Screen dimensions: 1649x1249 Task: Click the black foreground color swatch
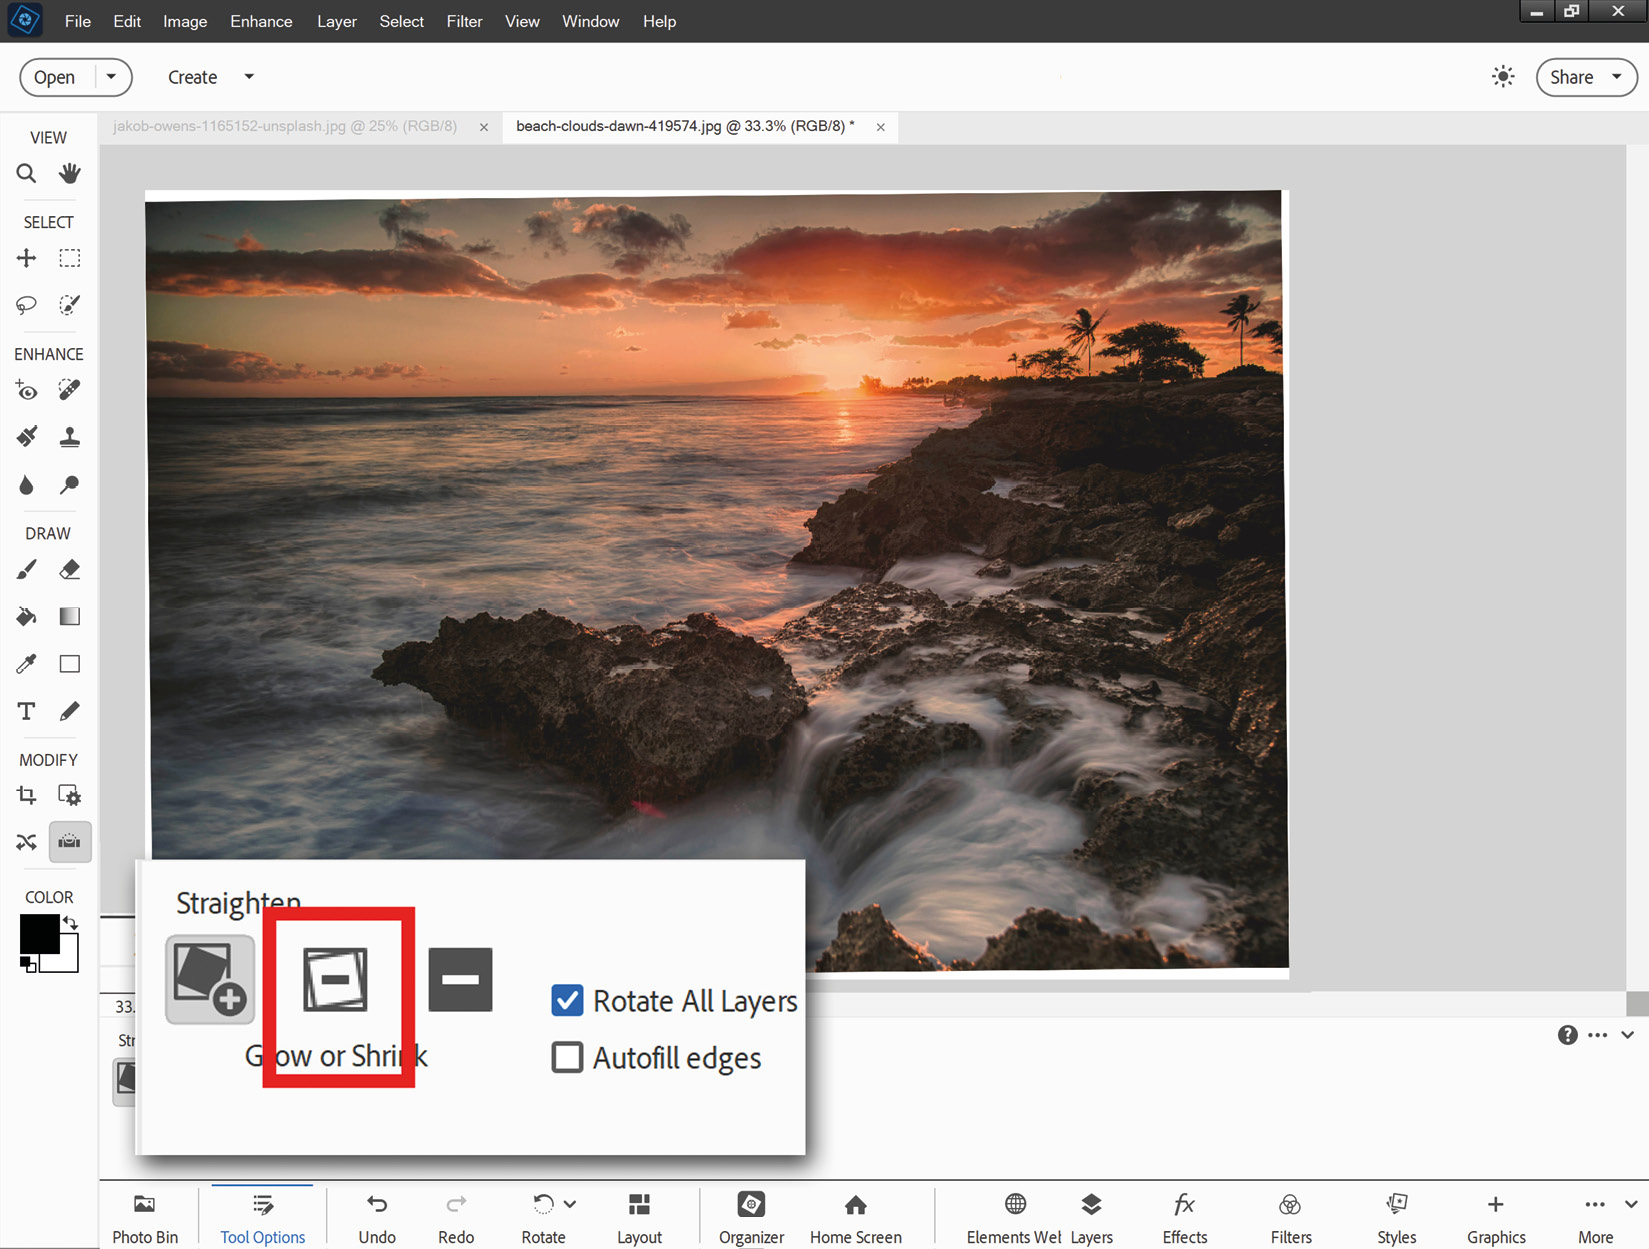39,934
